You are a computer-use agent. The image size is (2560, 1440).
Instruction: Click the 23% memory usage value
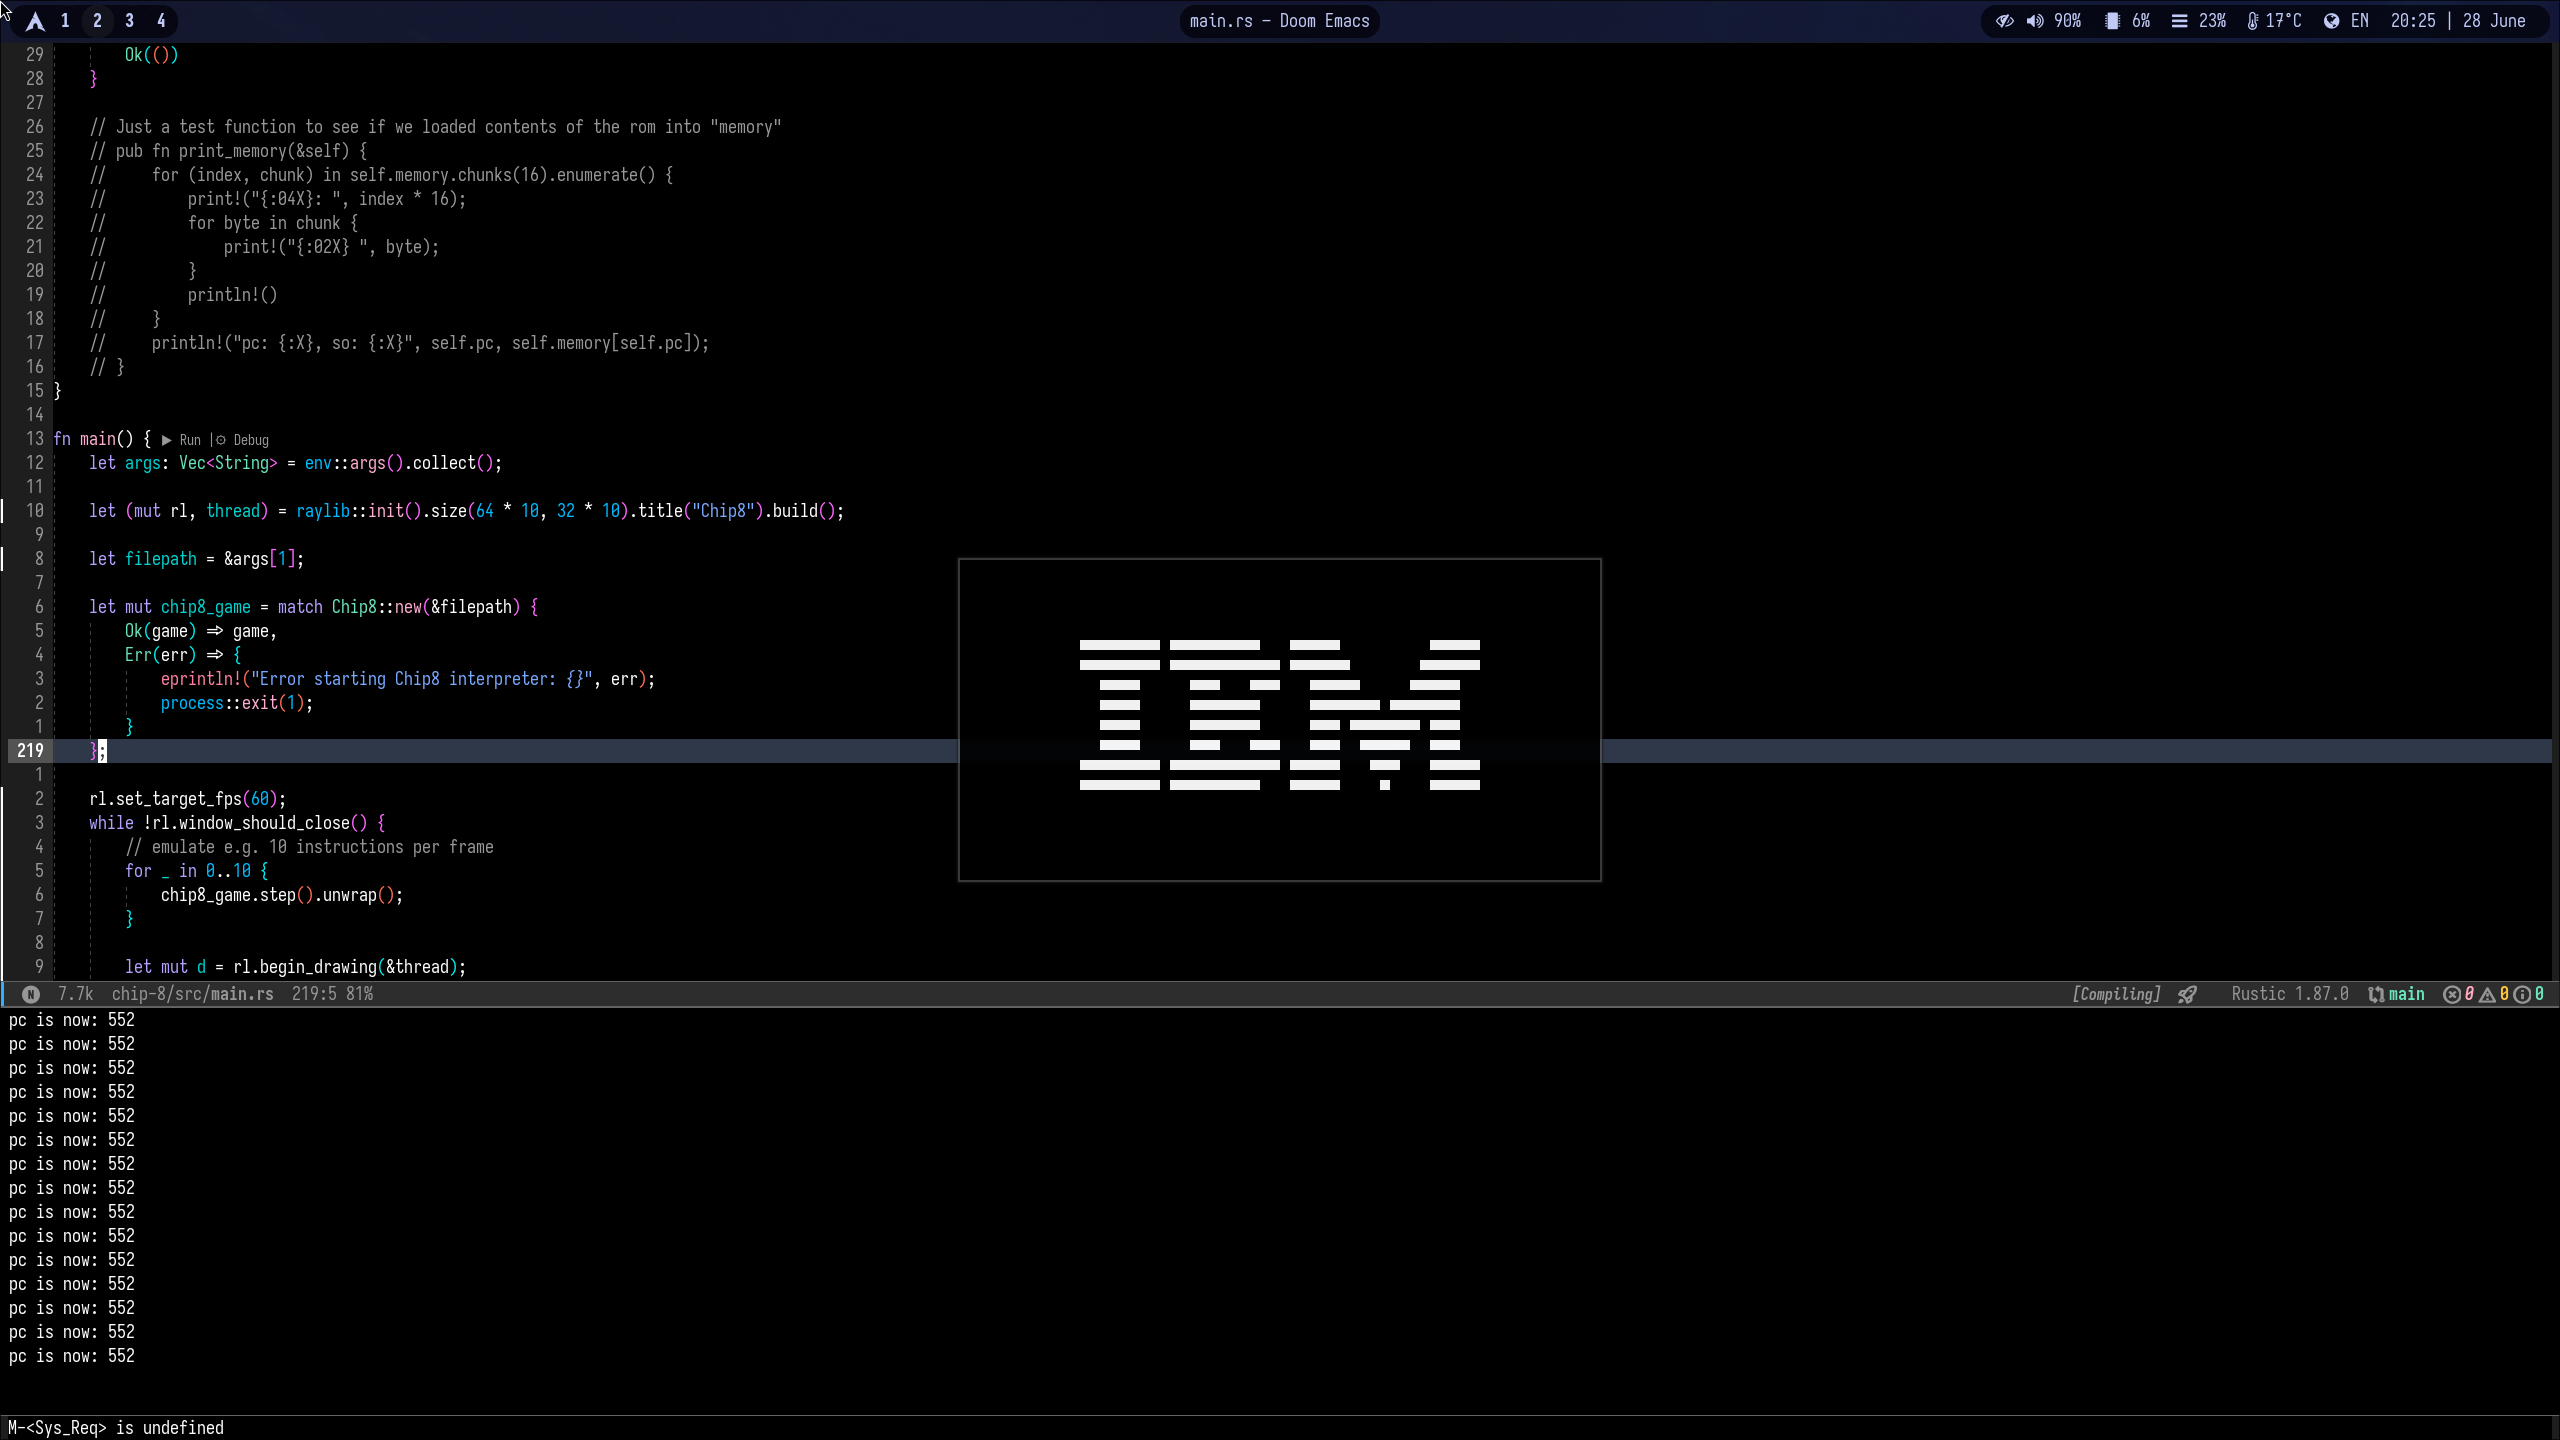[2212, 21]
